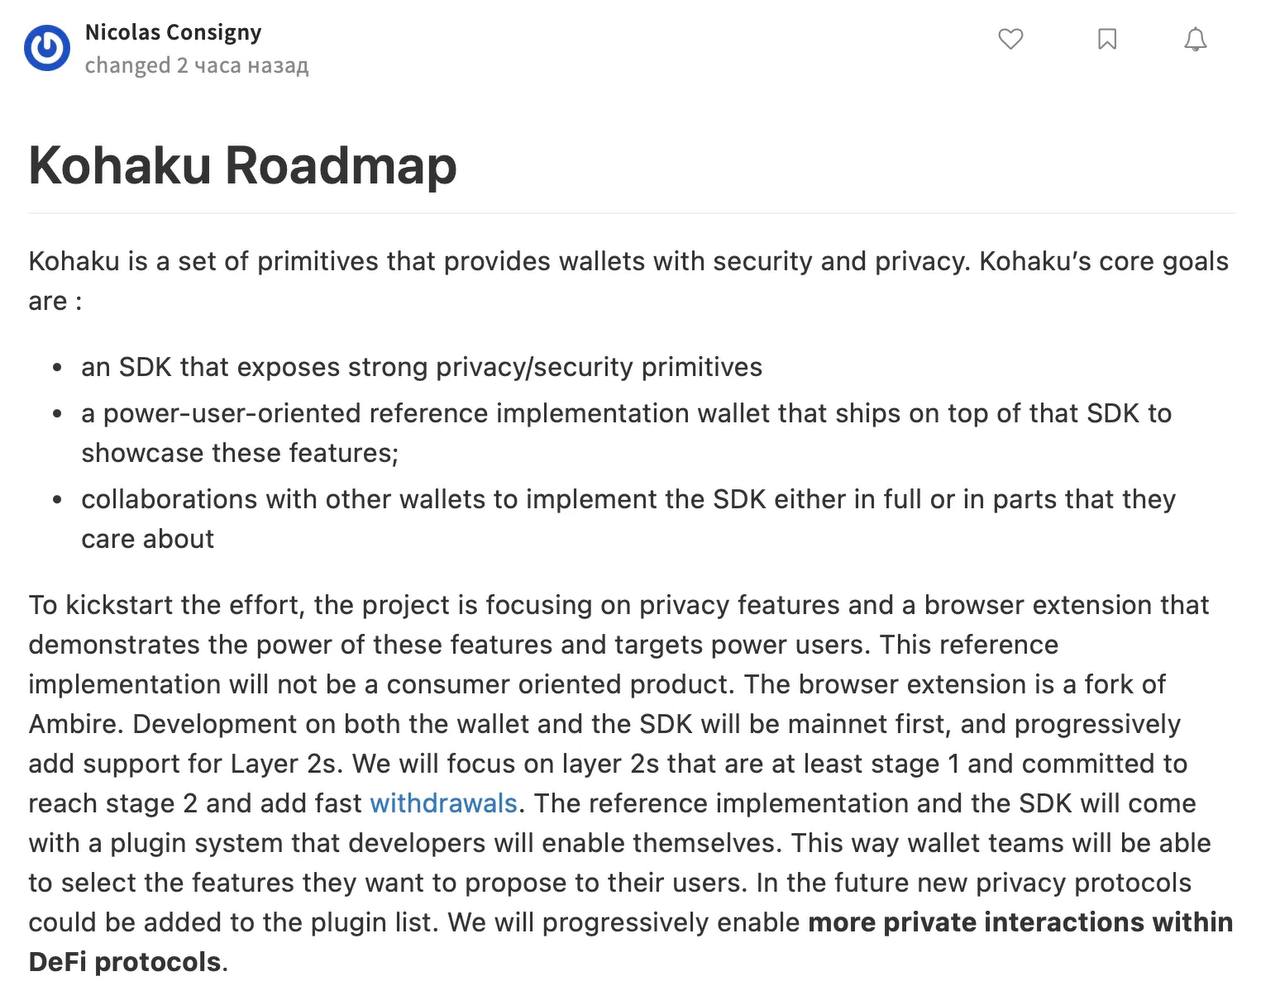Click the "changed 2 часа назад" timestamp

click(196, 66)
